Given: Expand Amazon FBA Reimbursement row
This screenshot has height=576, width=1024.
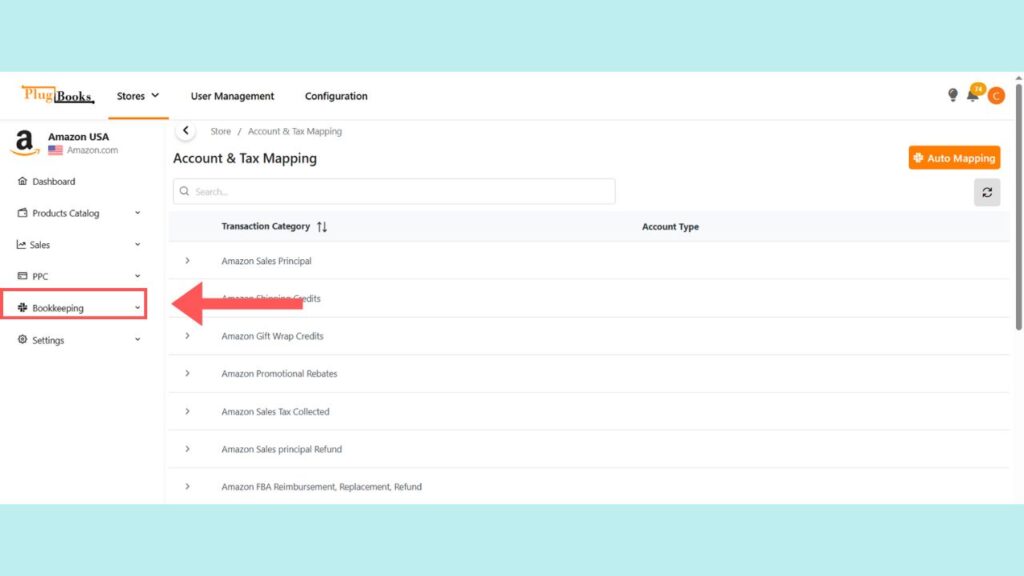Looking at the screenshot, I should click(x=187, y=487).
